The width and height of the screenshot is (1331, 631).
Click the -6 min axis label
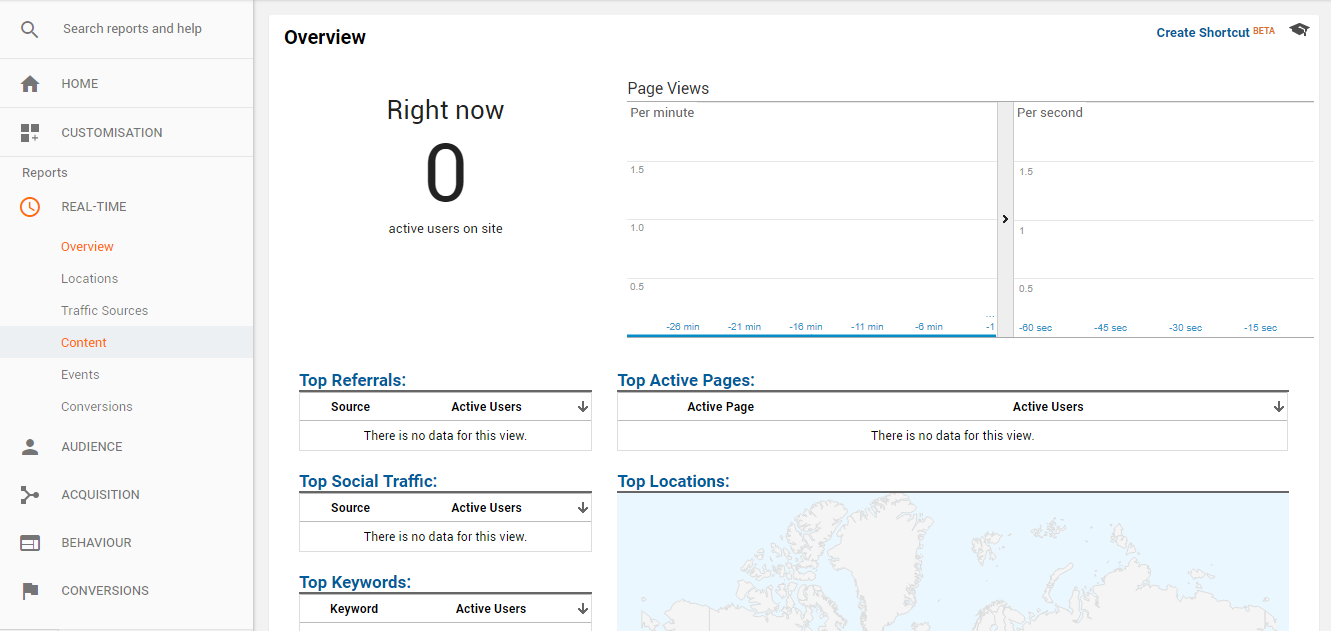(929, 327)
